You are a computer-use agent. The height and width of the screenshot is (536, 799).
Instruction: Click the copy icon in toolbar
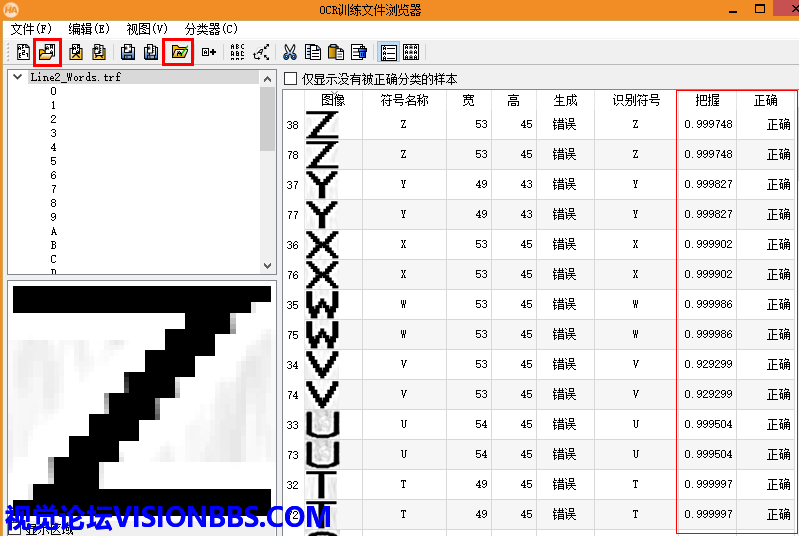(313, 52)
